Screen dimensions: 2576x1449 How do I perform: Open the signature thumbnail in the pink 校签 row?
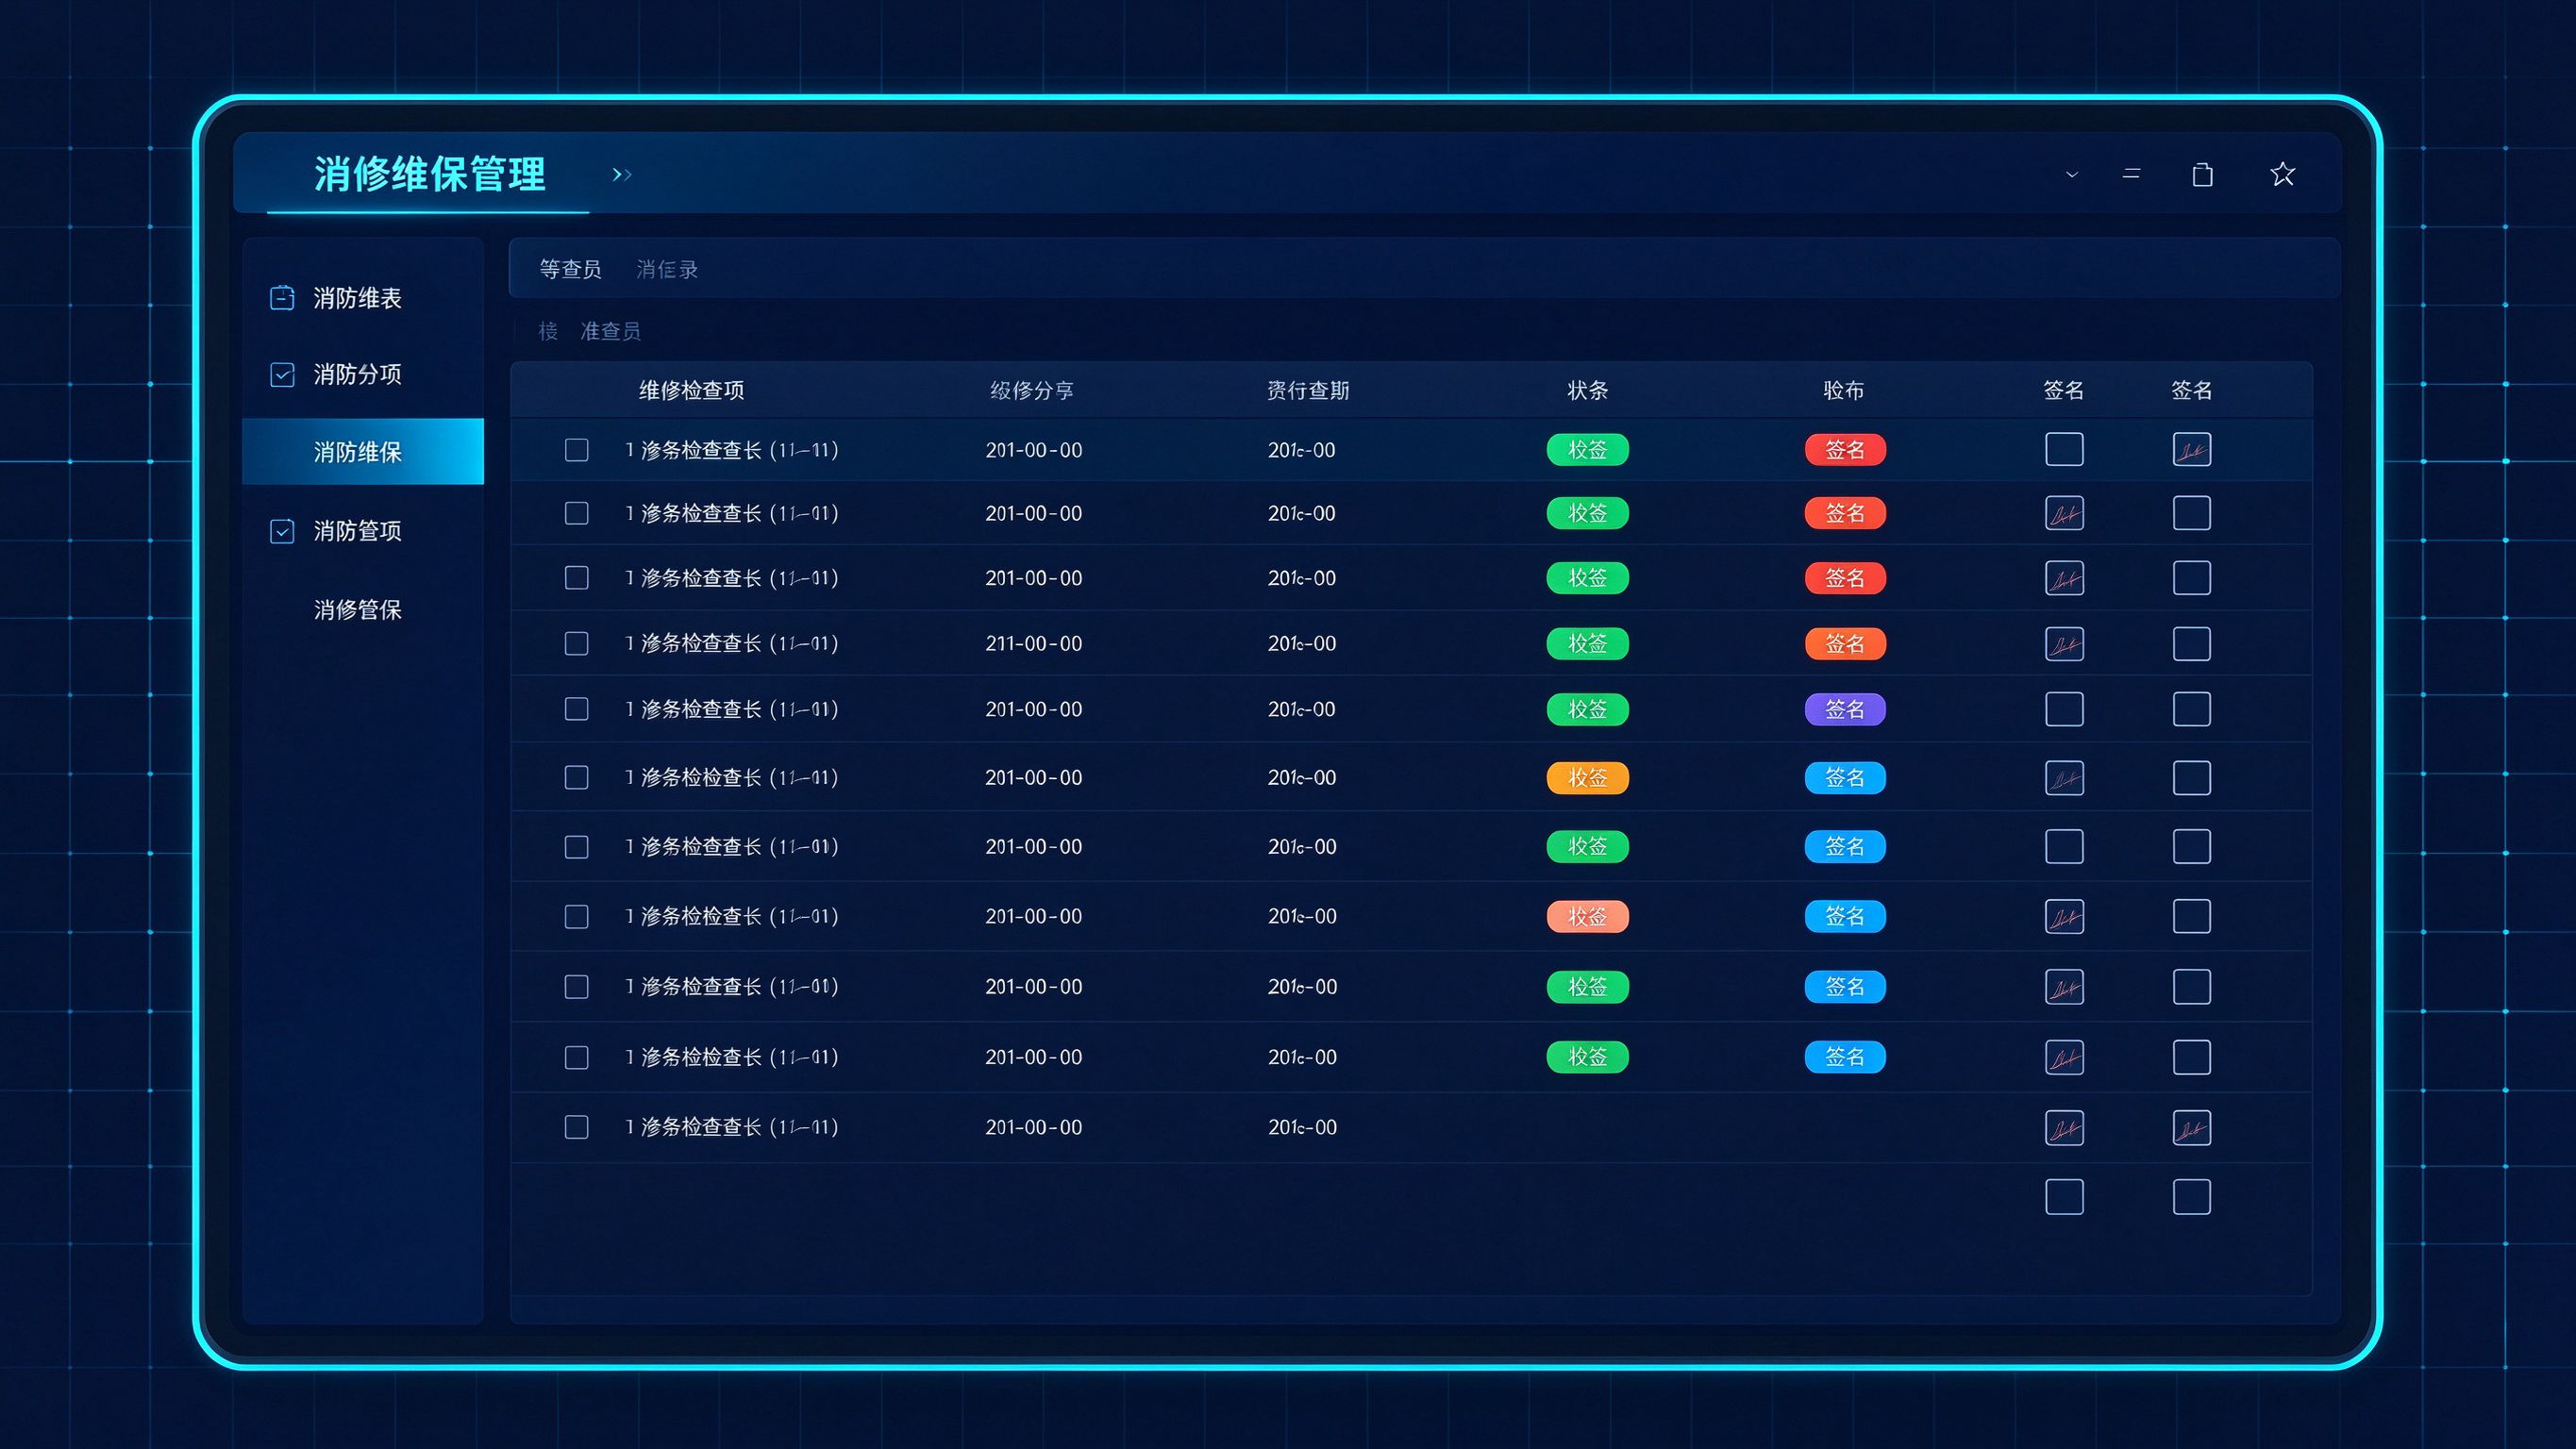click(x=2064, y=917)
